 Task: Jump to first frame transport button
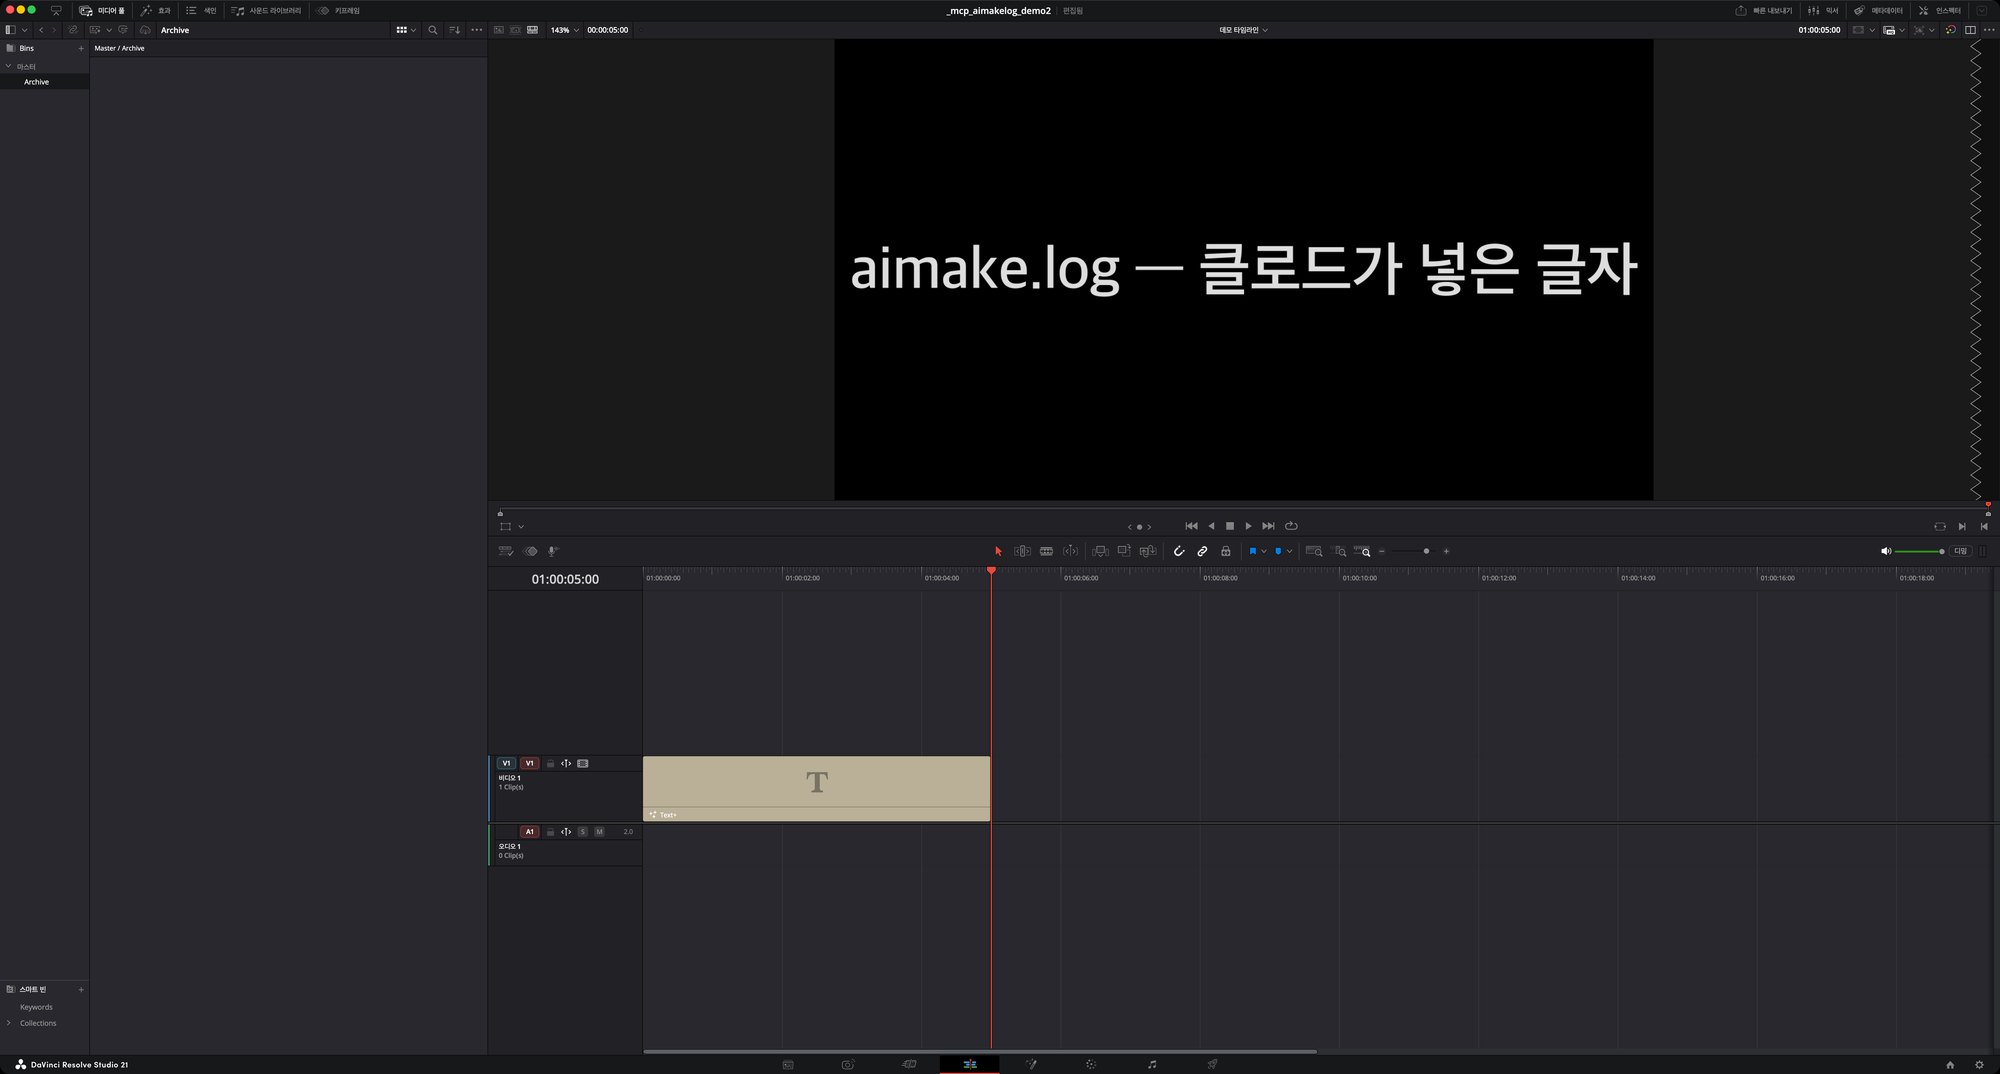coord(1191,526)
